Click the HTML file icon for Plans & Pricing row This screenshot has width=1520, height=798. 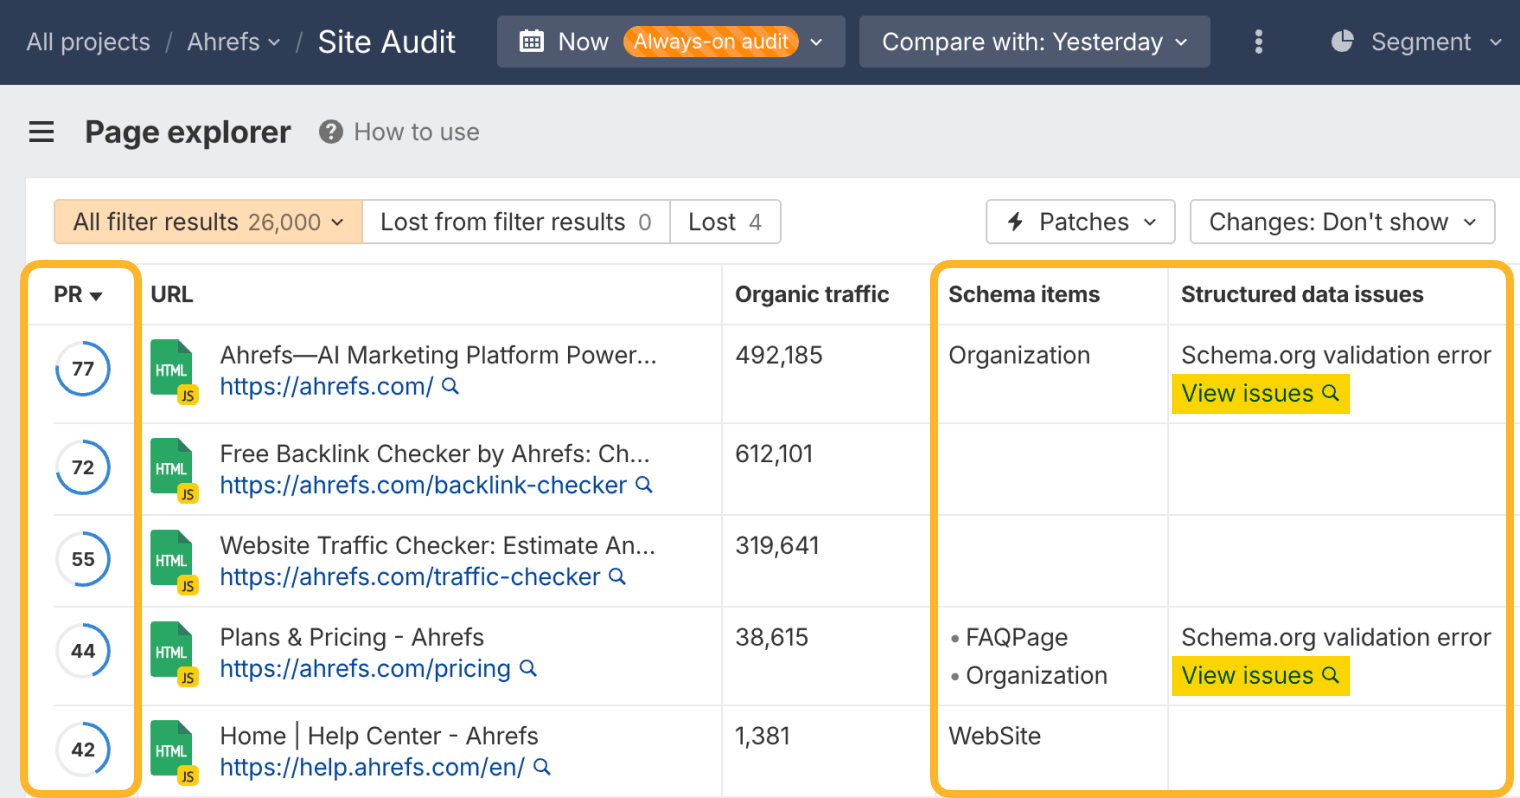pos(173,653)
